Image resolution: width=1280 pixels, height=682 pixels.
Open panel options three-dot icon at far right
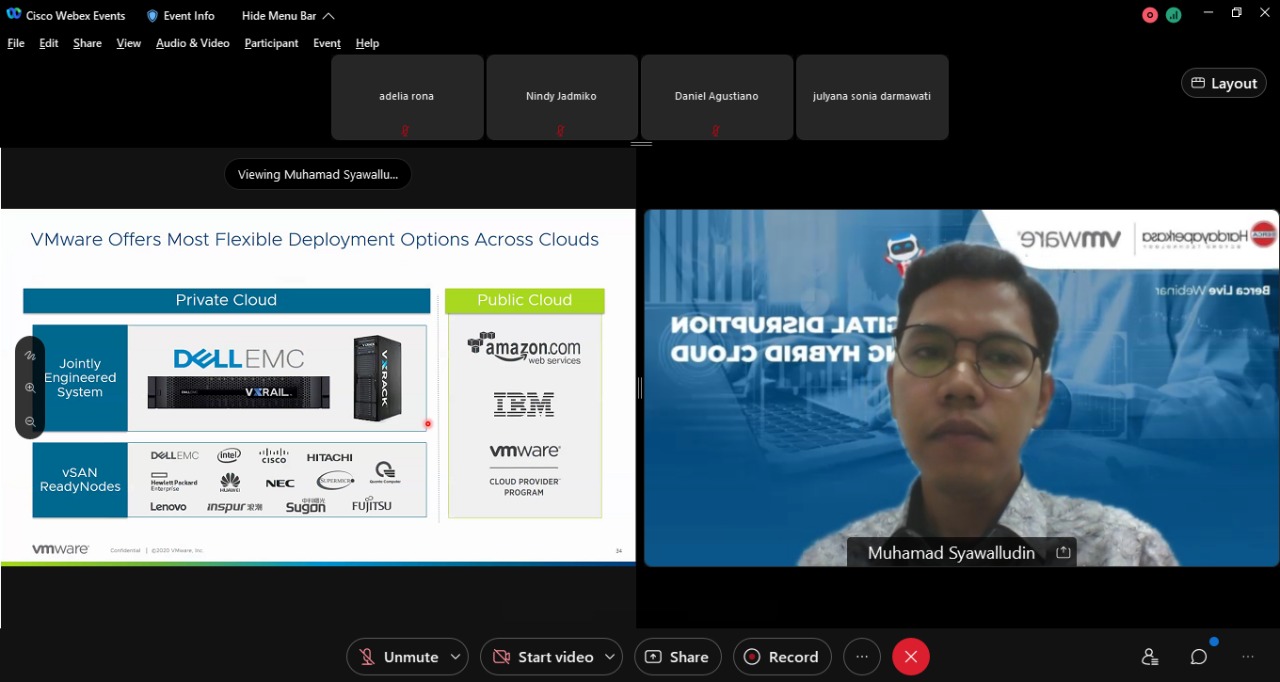1248,657
